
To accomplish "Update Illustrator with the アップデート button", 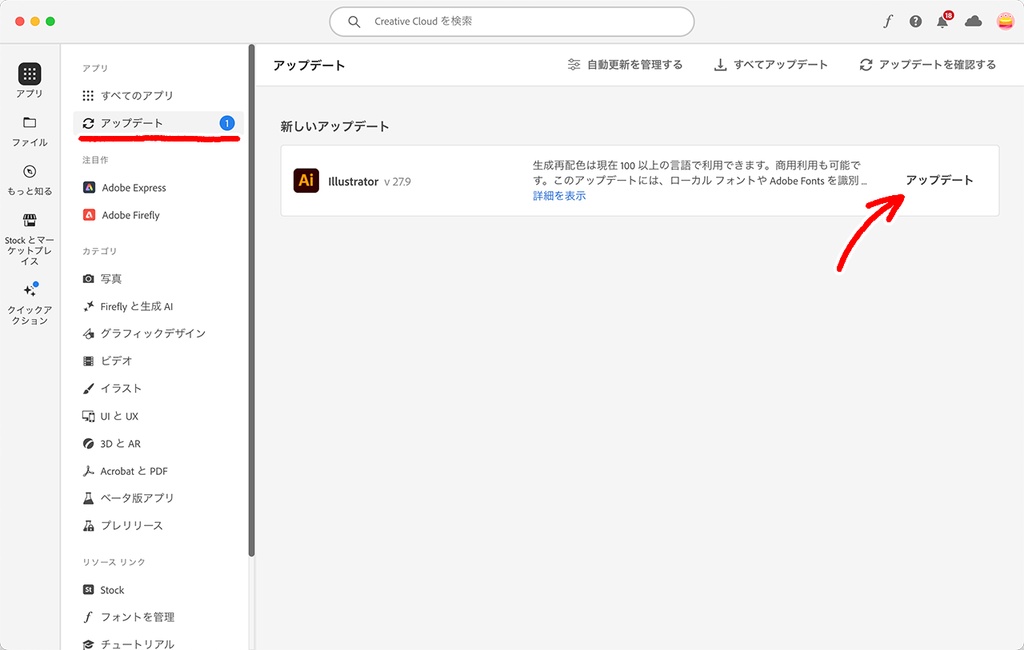I will click(x=939, y=180).
